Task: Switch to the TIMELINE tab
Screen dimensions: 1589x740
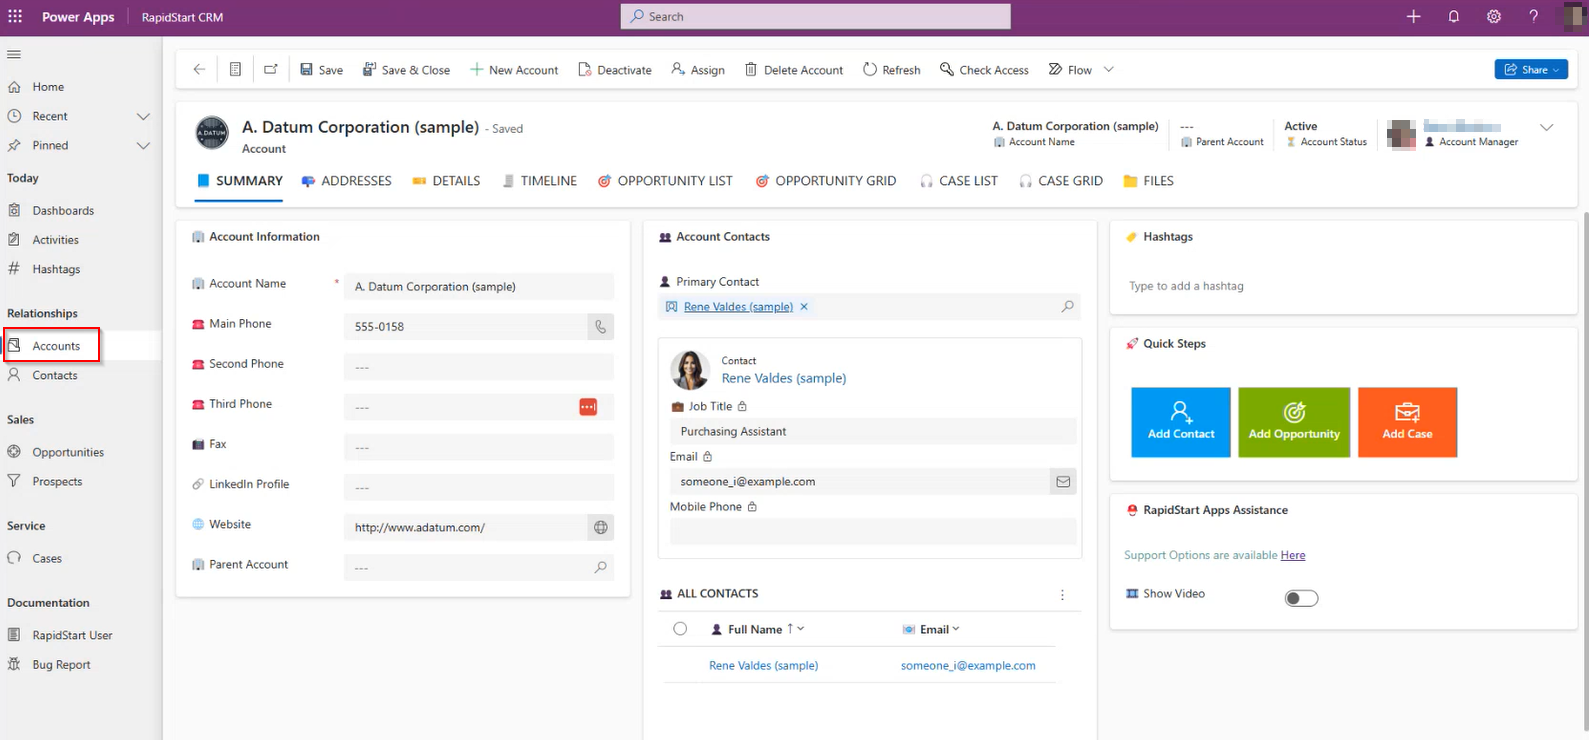Action: pyautogui.click(x=539, y=181)
